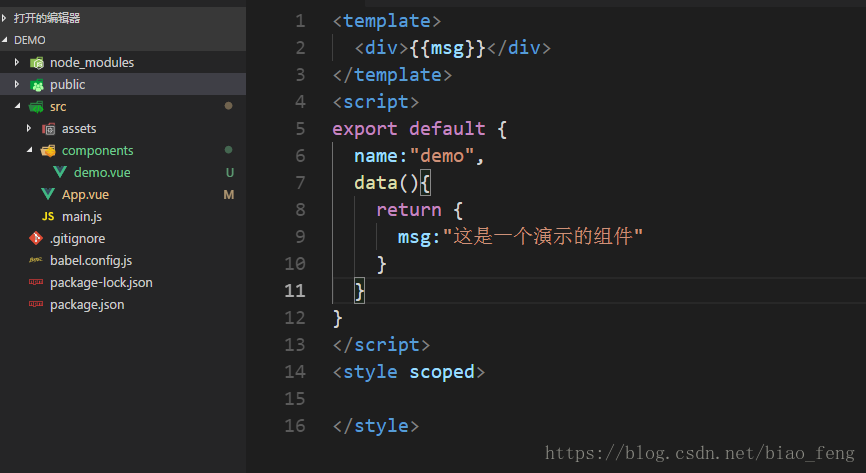Place cursor on empty line 15
This screenshot has width=866, height=473.
[598, 399]
